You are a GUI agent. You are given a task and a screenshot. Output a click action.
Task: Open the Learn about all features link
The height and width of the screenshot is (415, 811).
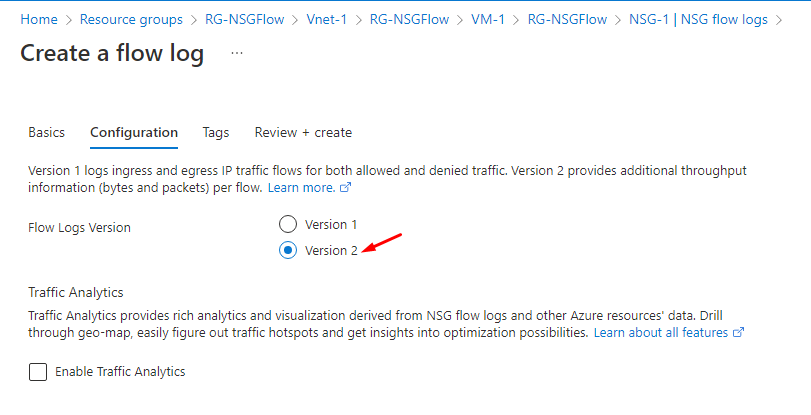pos(660,332)
